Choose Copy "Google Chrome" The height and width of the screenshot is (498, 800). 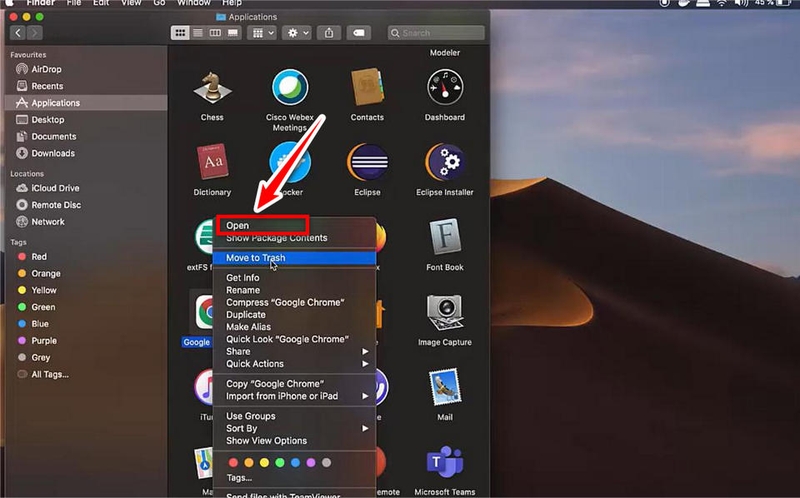click(294, 384)
